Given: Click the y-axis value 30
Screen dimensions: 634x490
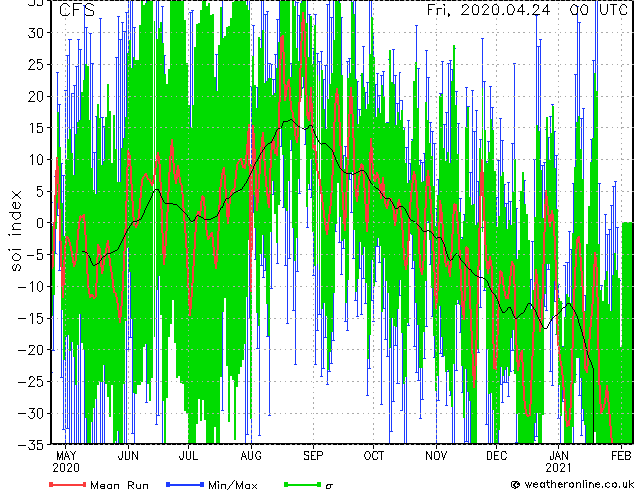Looking at the screenshot, I should point(37,33).
